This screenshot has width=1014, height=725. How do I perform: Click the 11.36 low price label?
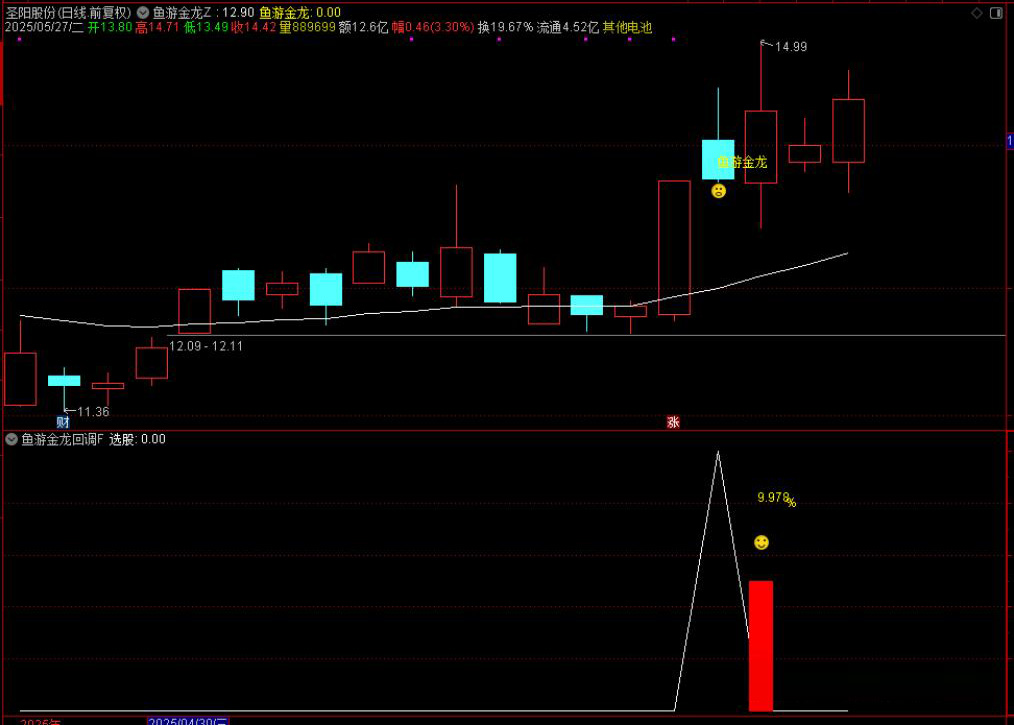tap(93, 411)
